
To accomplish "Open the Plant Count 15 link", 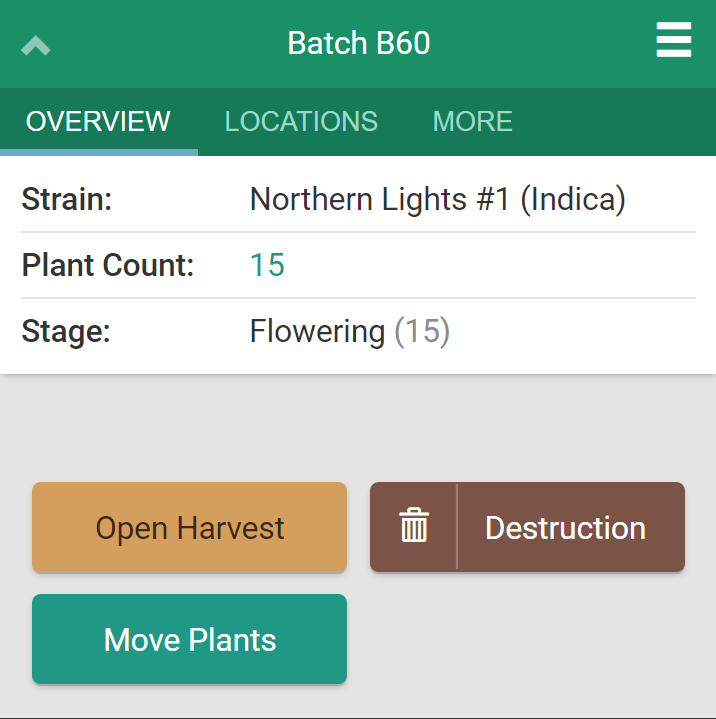I will [267, 265].
